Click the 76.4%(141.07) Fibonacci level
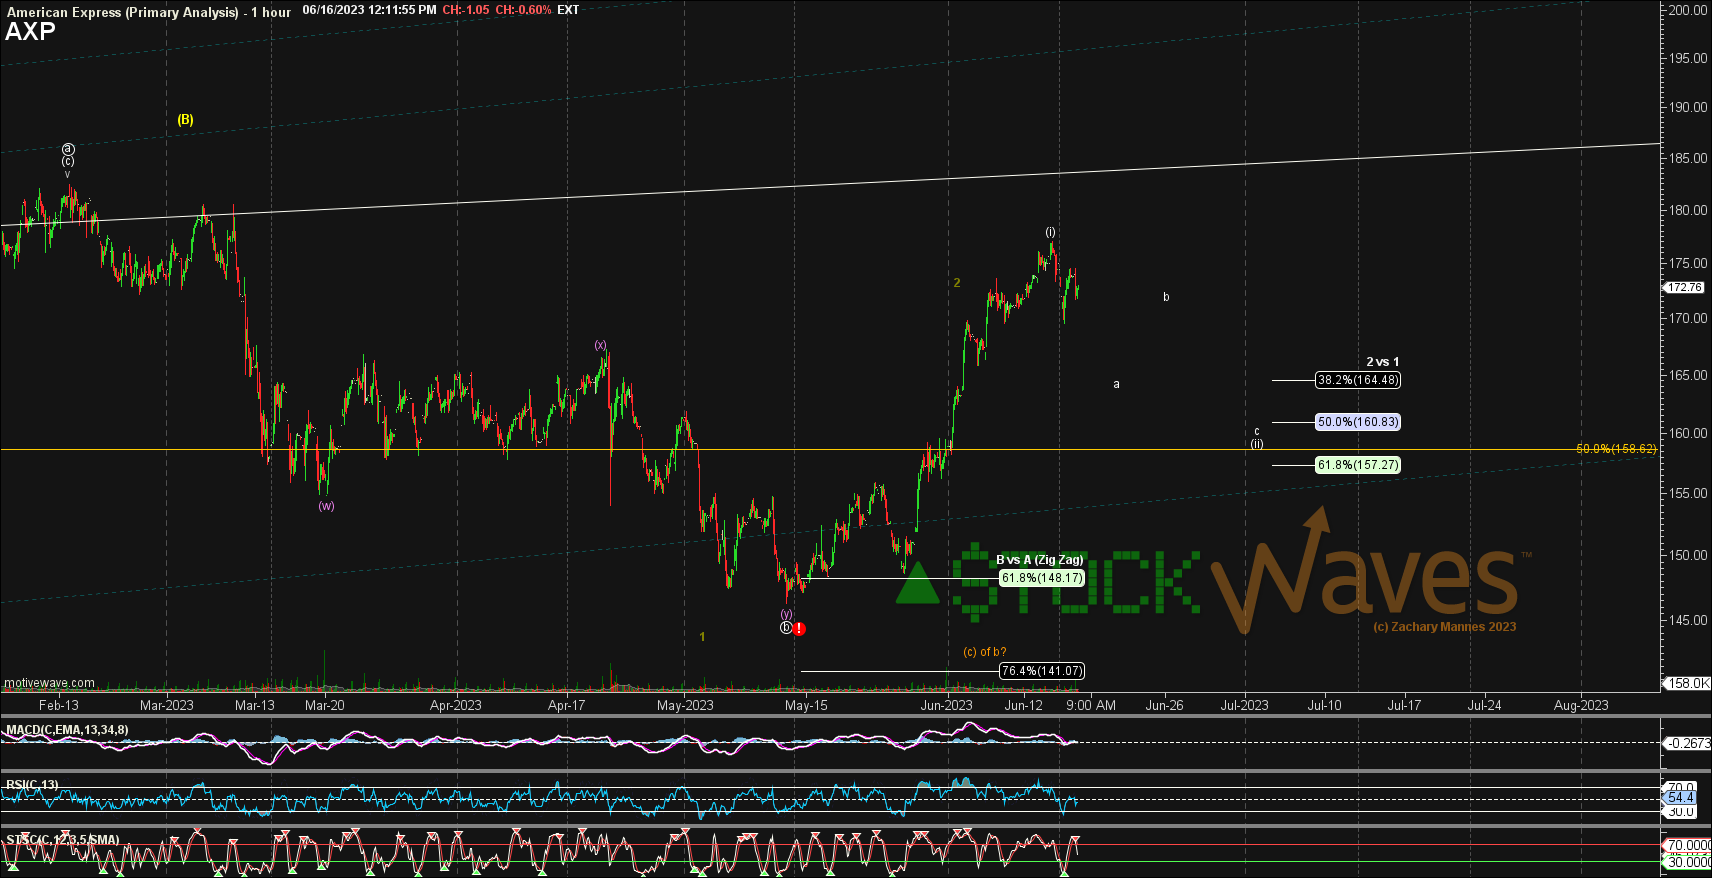This screenshot has width=1712, height=878. pyautogui.click(x=1042, y=671)
